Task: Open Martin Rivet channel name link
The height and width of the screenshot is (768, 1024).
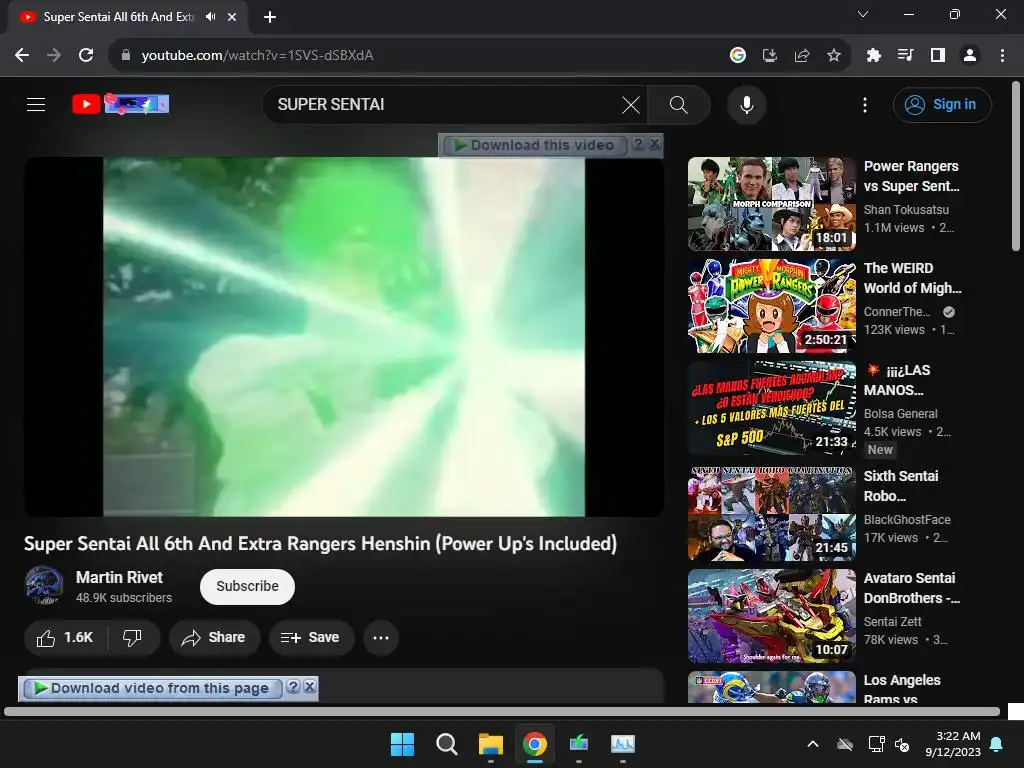Action: tap(119, 577)
